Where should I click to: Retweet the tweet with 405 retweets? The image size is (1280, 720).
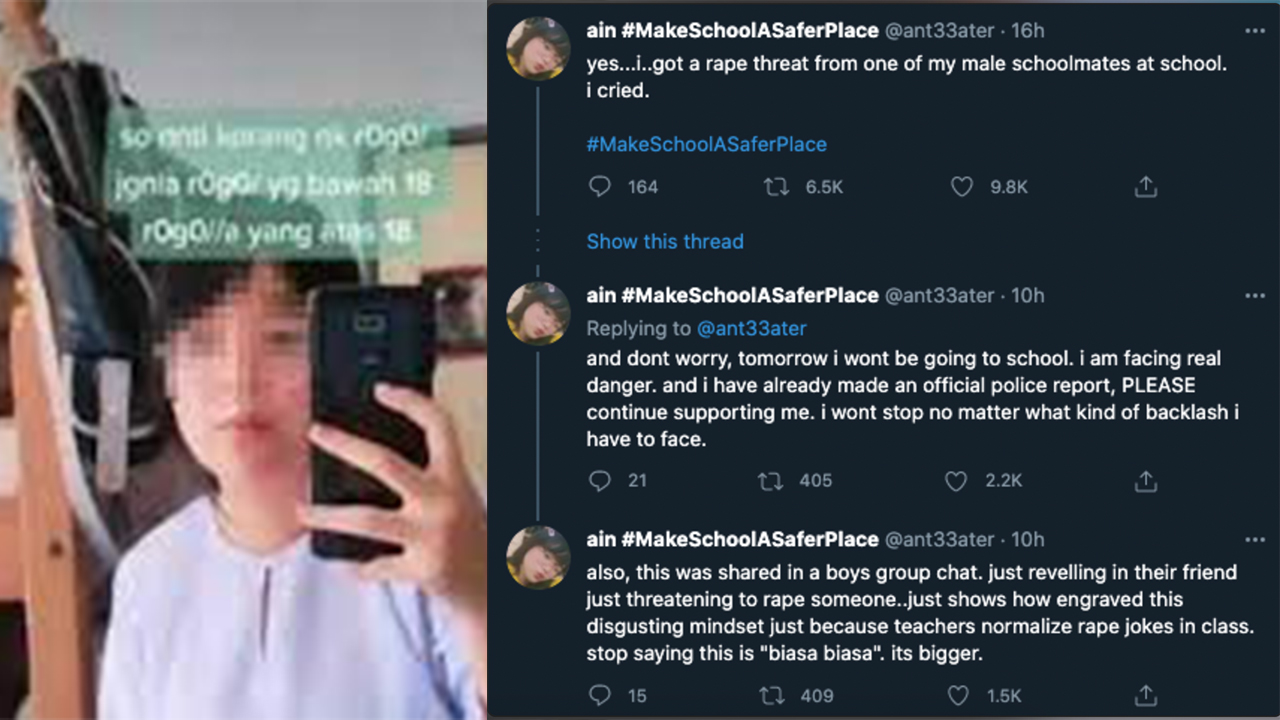coord(770,481)
